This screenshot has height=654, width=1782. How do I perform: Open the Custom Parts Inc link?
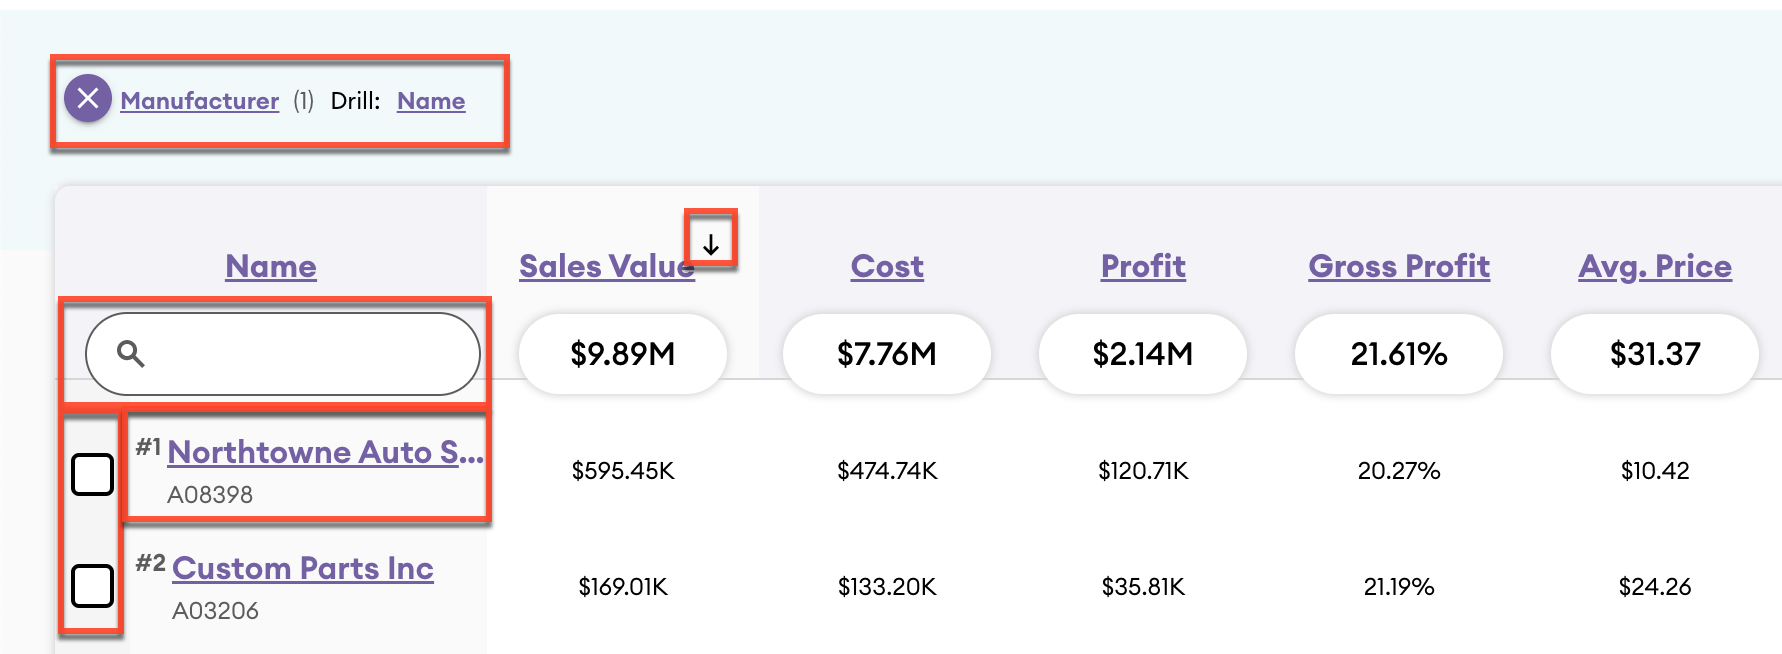tap(303, 568)
